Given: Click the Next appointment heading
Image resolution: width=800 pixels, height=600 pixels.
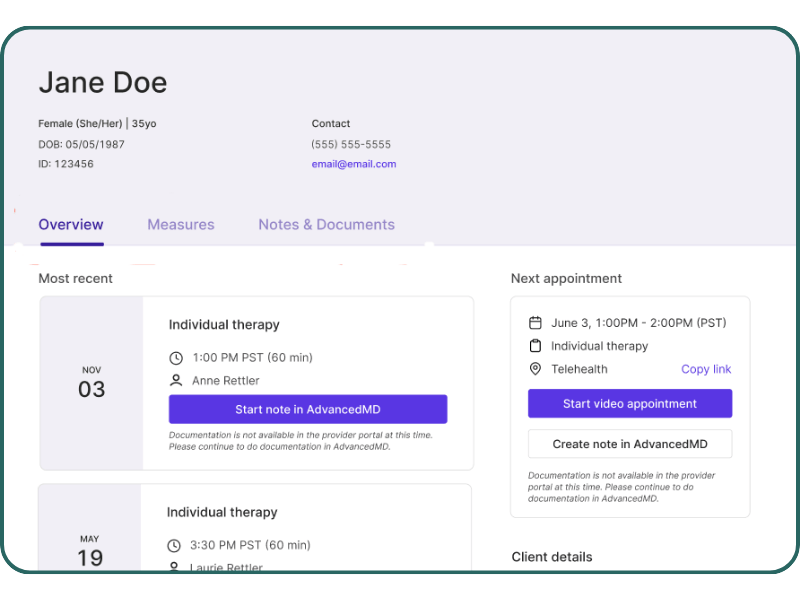Looking at the screenshot, I should coord(566,279).
